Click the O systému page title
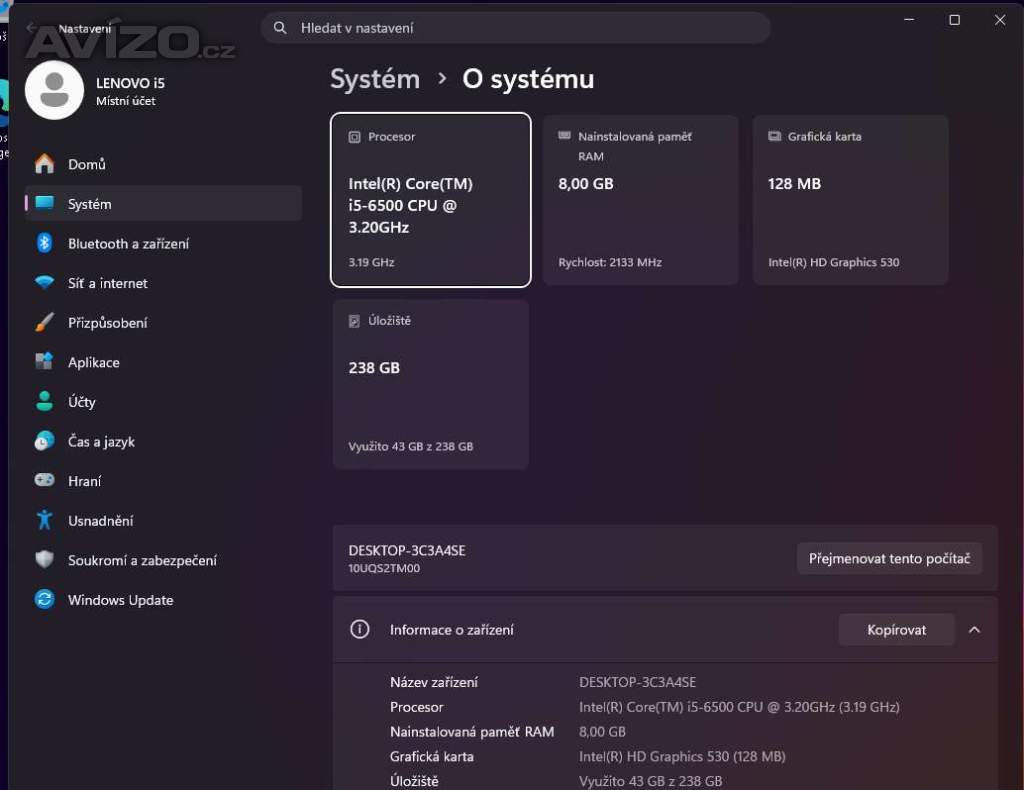1024x790 pixels. click(x=528, y=79)
